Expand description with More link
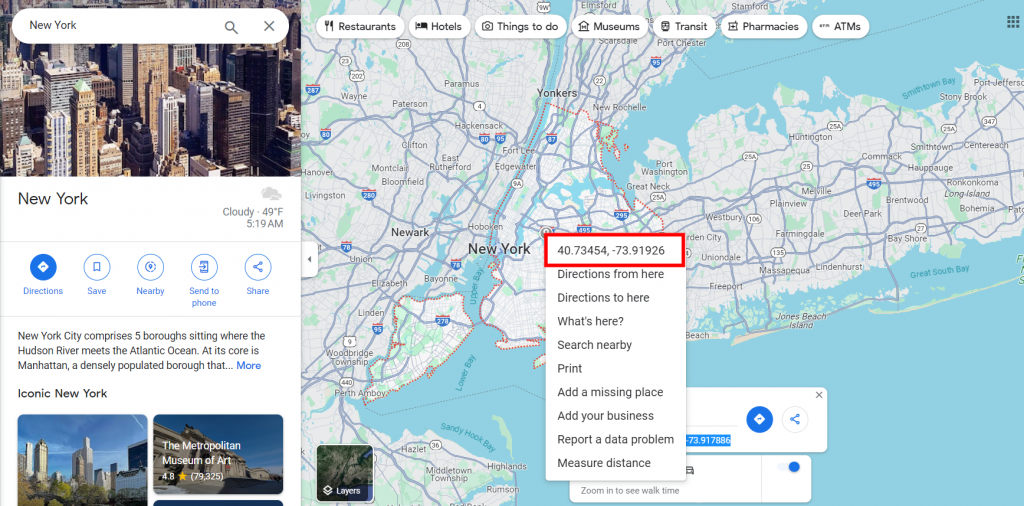The width and height of the screenshot is (1024, 506). tap(249, 366)
